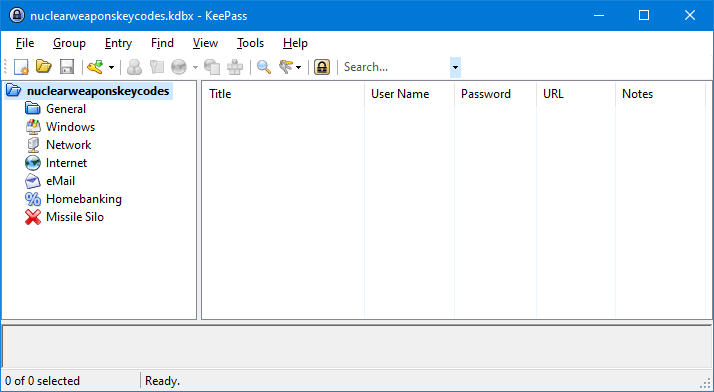714x392 pixels.
Task: Click the toolbar drag grip handle
Action: click(6, 67)
